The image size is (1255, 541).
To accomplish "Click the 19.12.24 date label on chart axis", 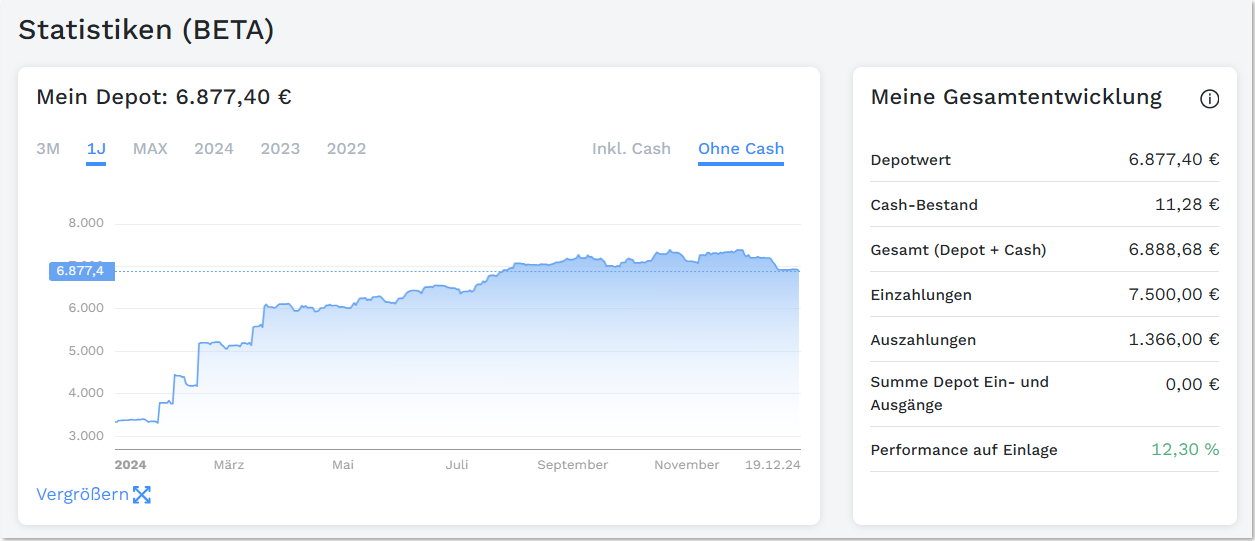I will 773,465.
